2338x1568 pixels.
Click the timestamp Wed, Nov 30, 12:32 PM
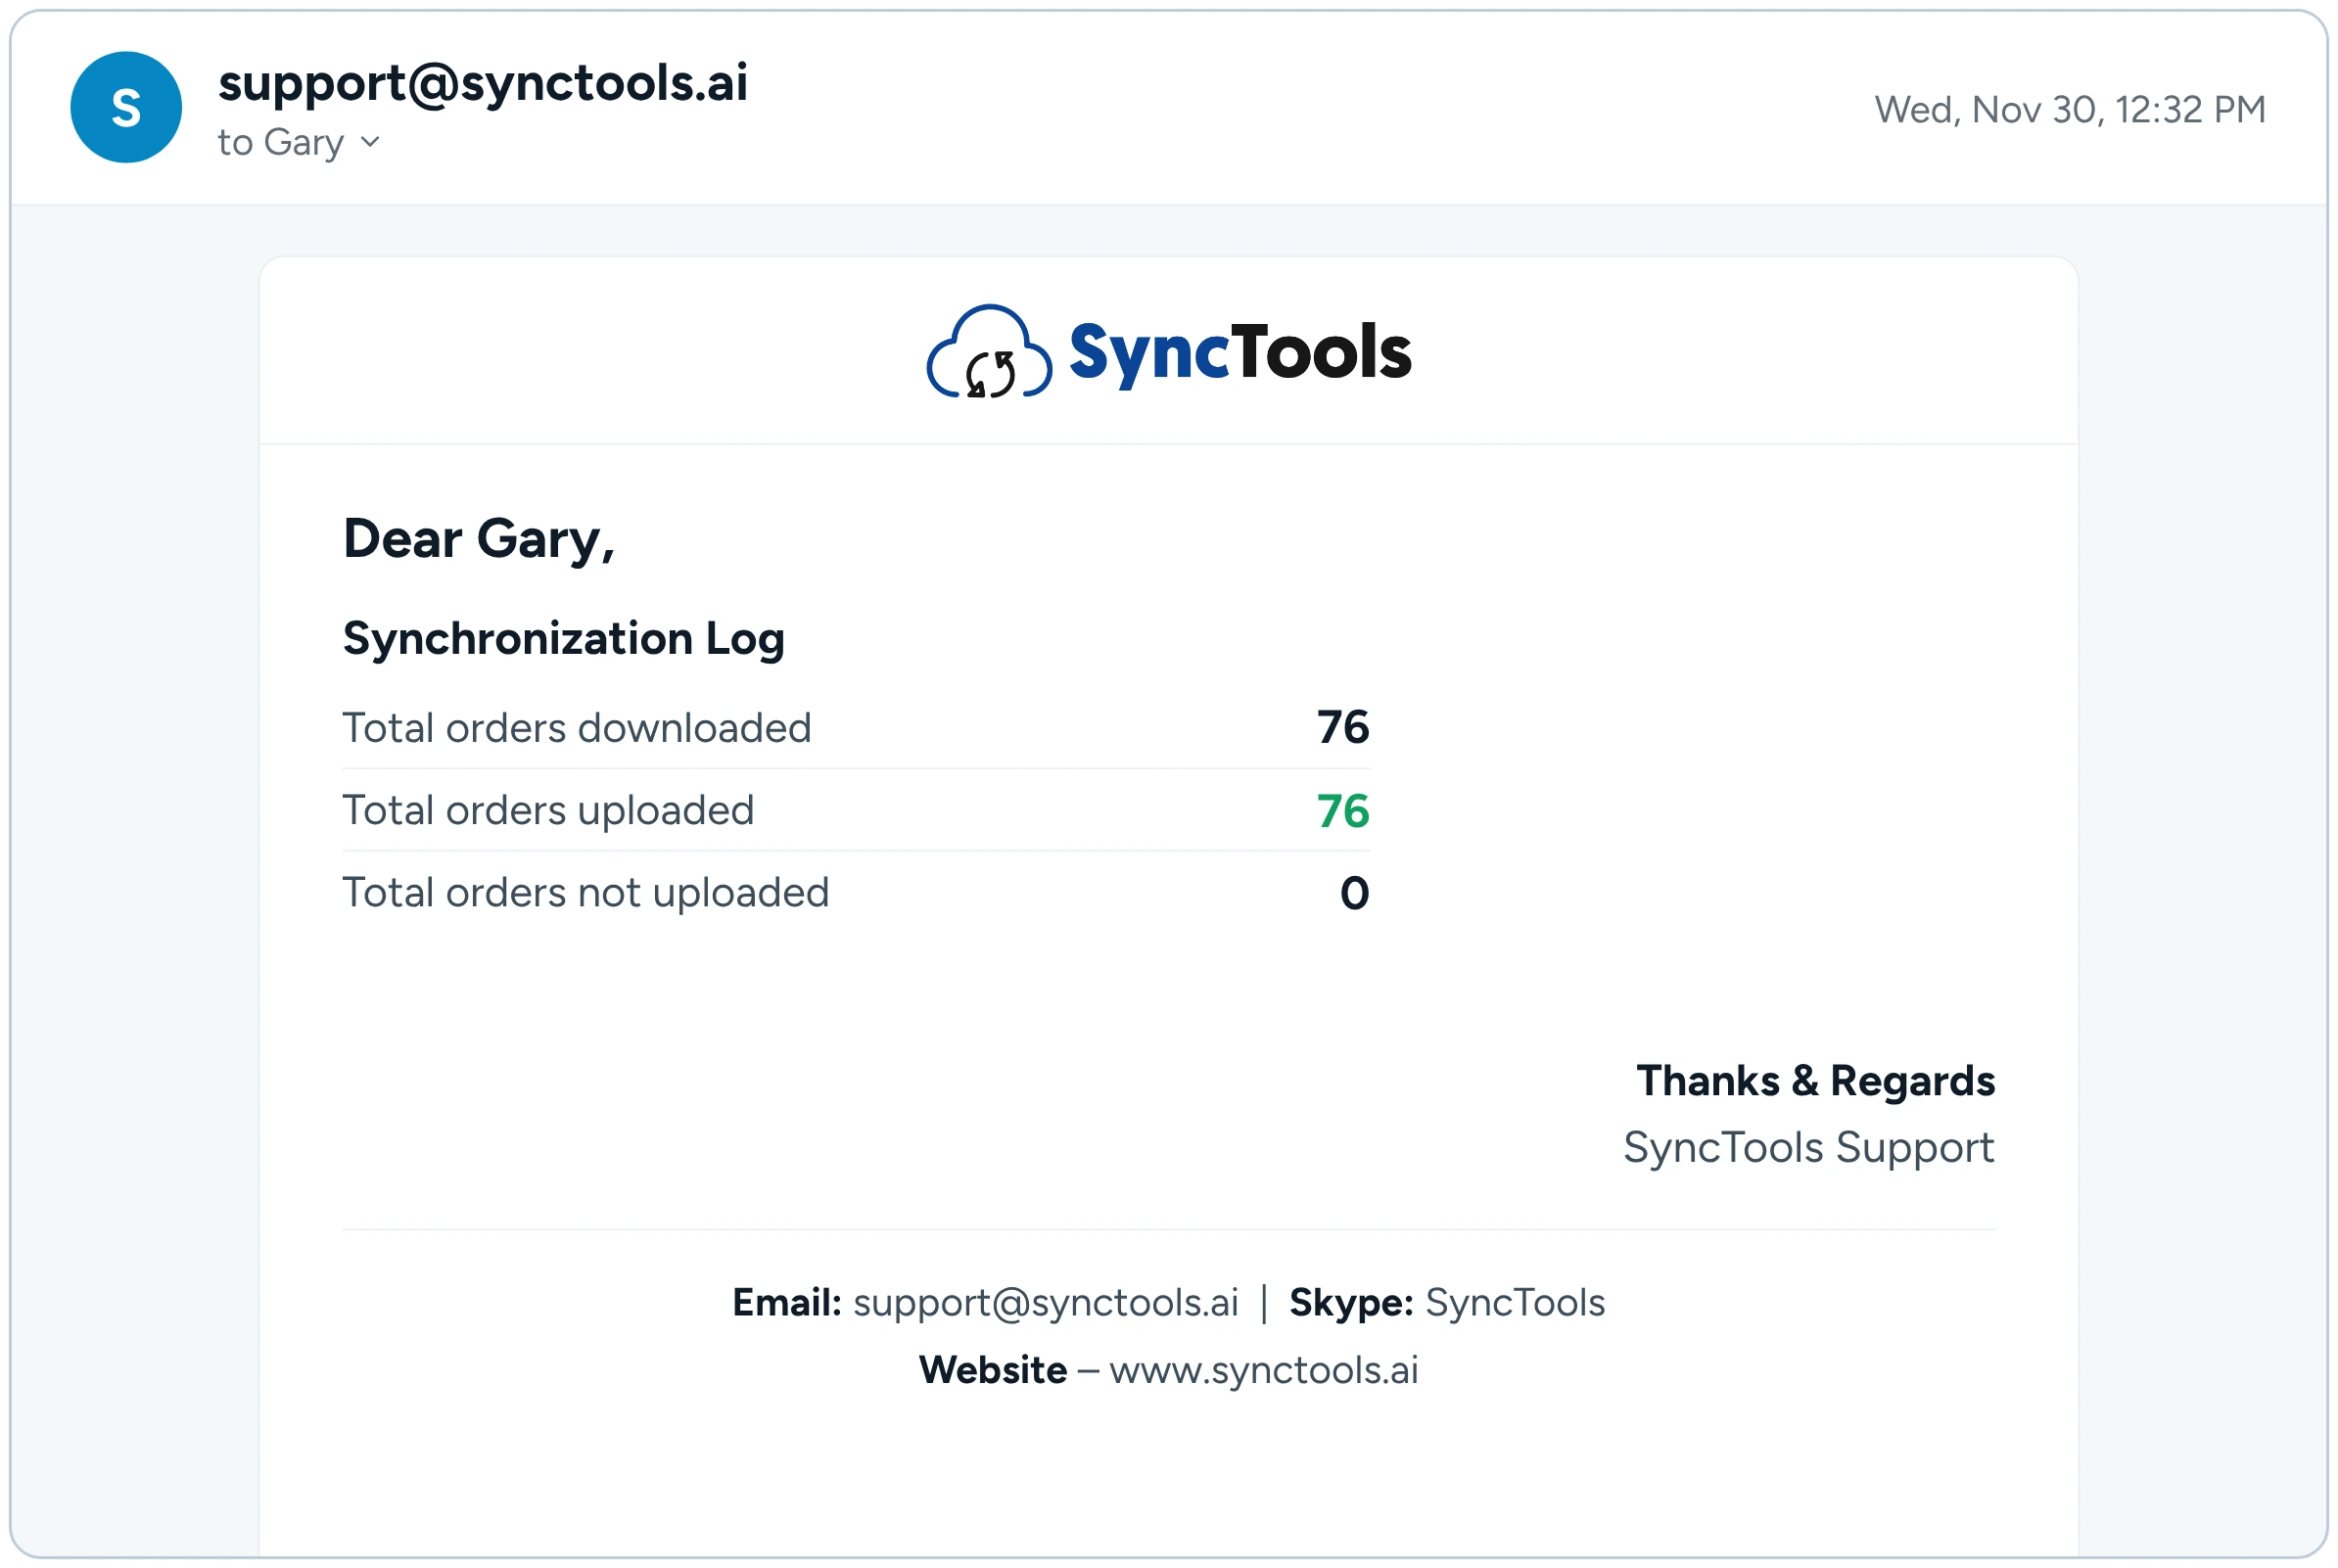point(2070,109)
